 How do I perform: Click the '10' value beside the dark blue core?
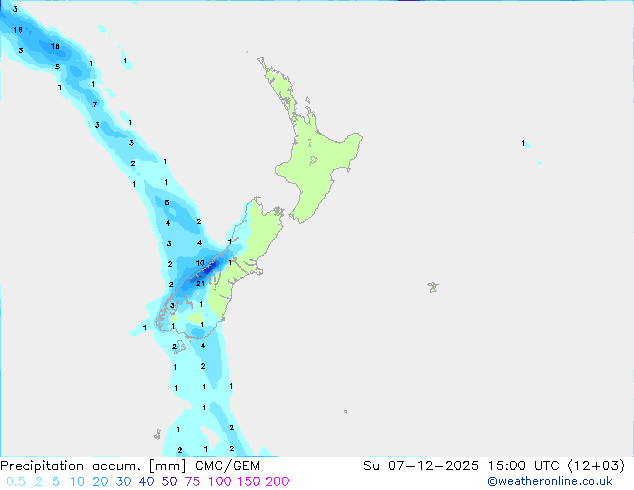200,263
